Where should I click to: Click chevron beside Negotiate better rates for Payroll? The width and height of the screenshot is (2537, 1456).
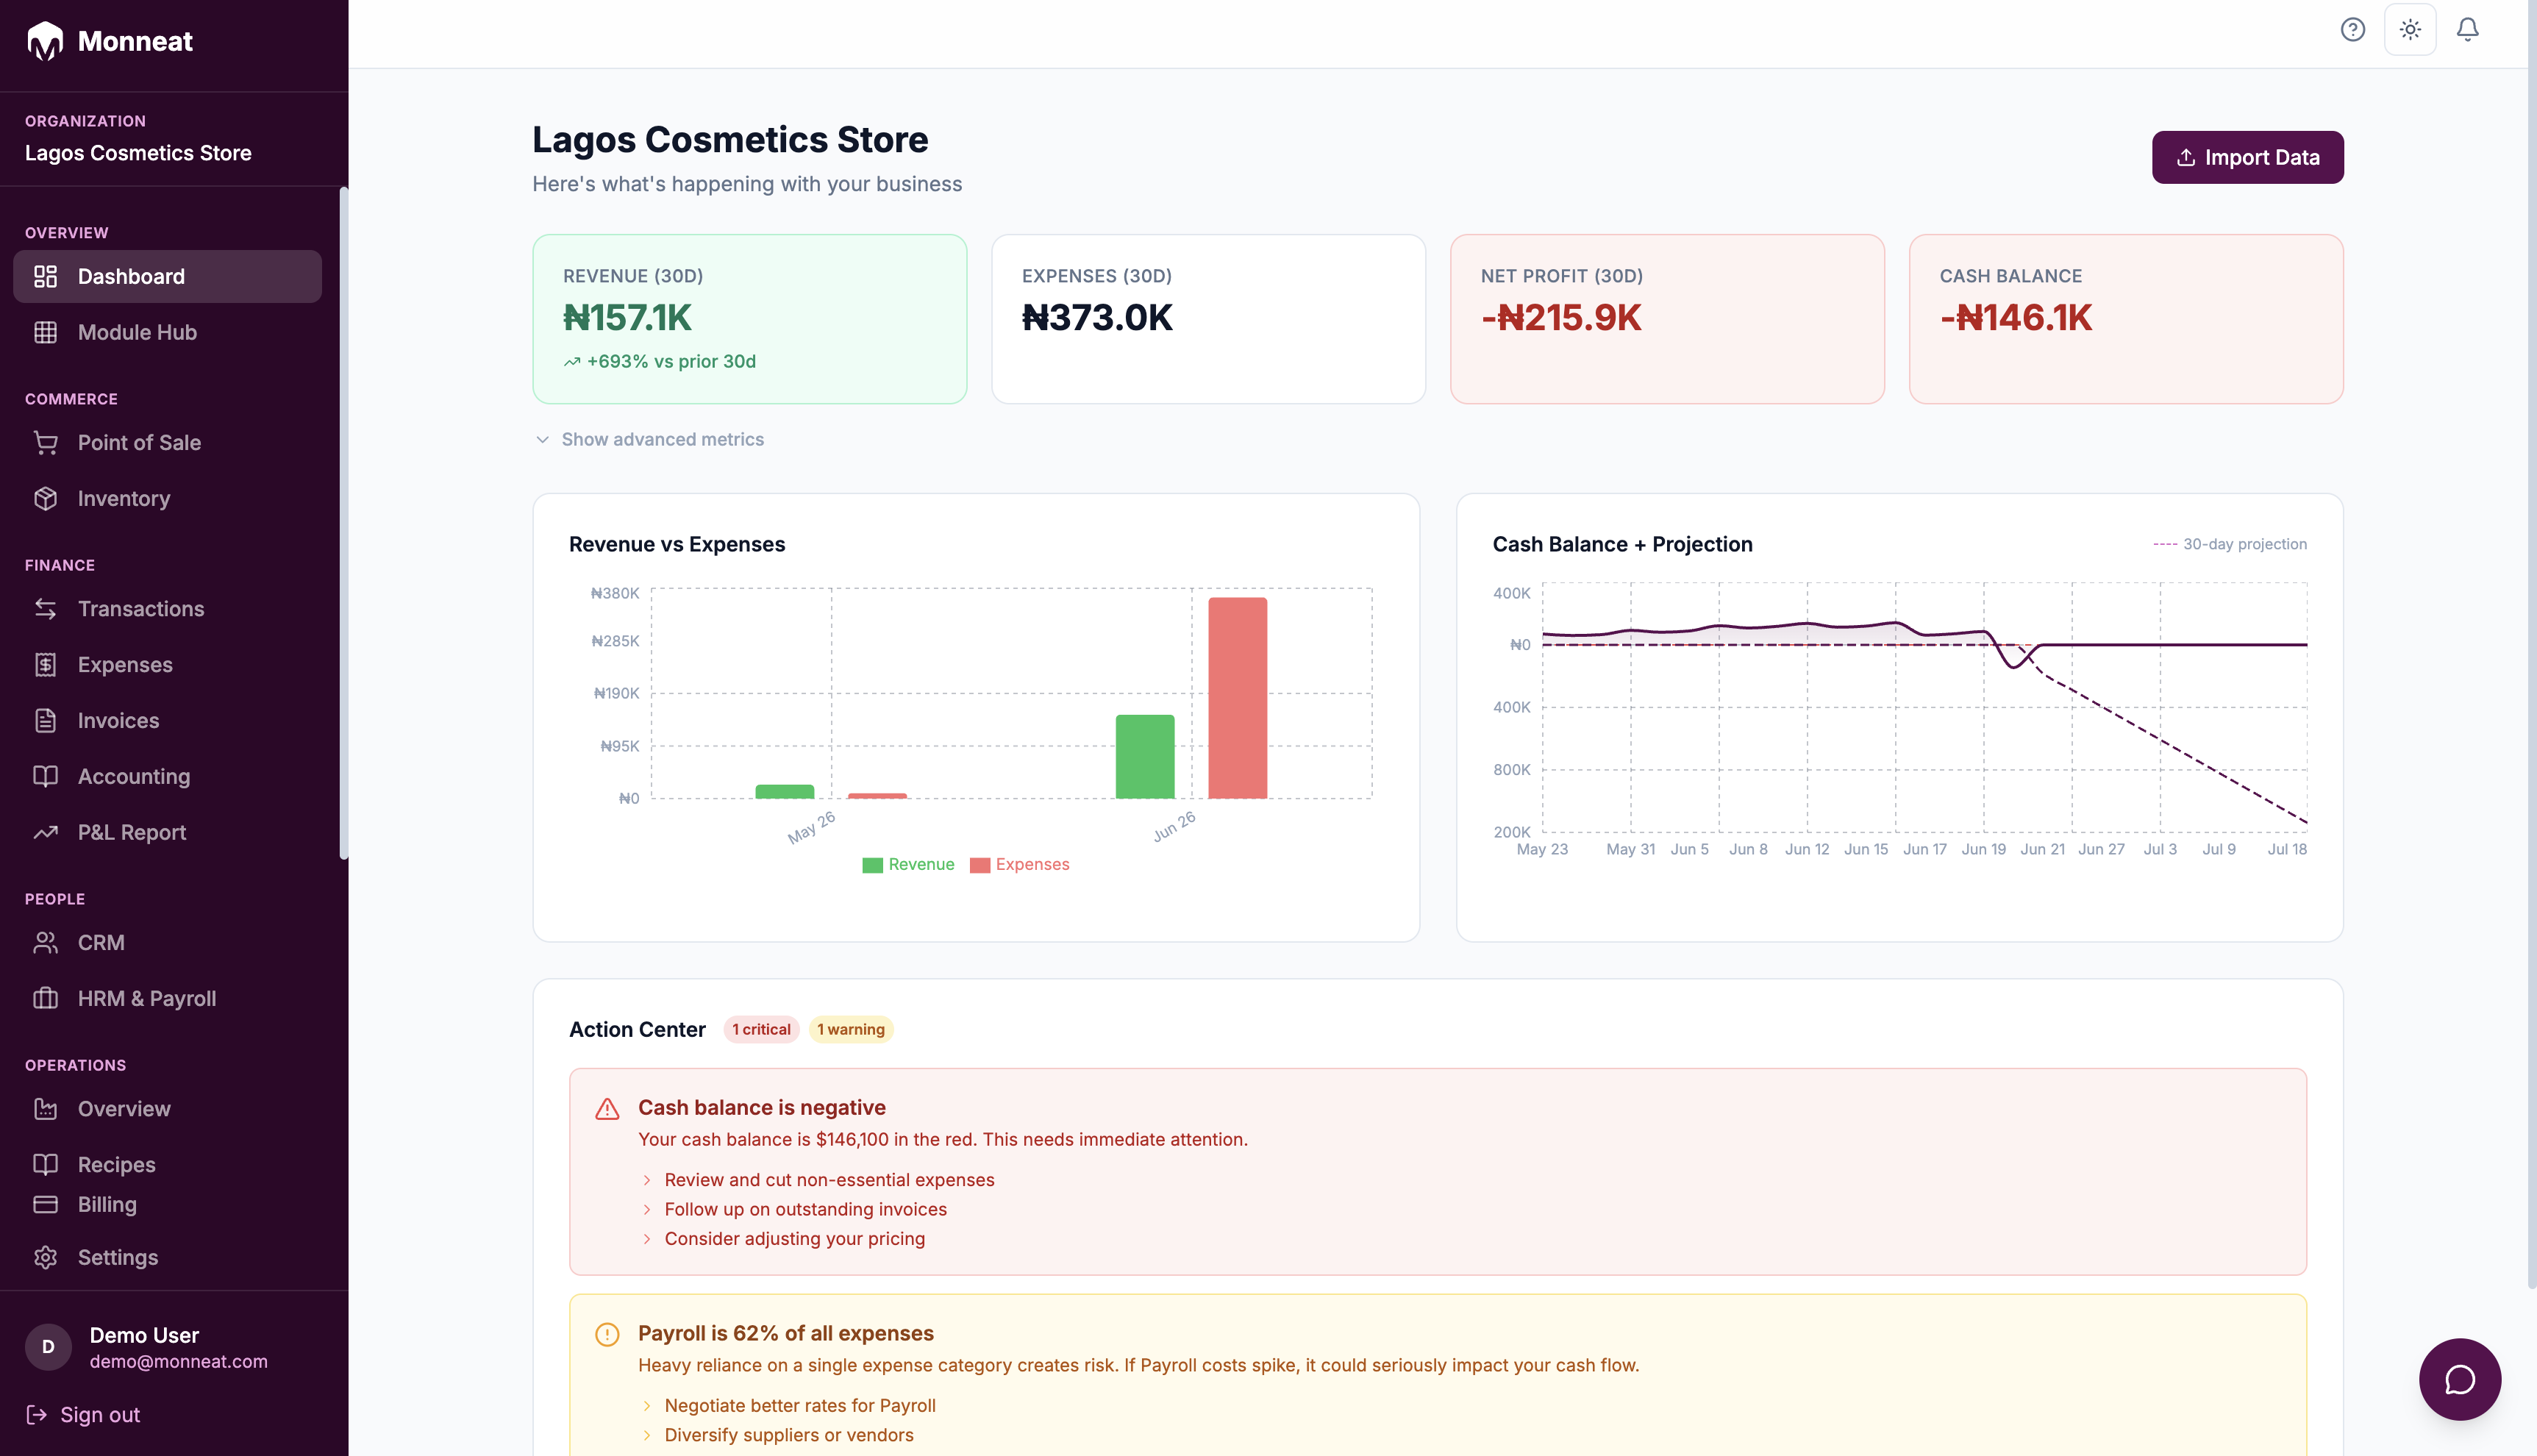point(647,1405)
